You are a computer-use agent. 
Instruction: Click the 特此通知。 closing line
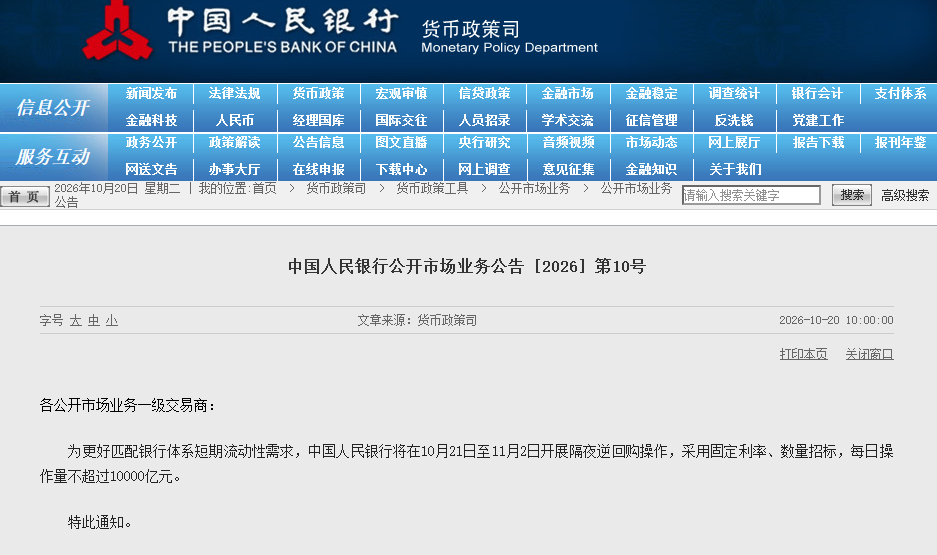(x=99, y=522)
